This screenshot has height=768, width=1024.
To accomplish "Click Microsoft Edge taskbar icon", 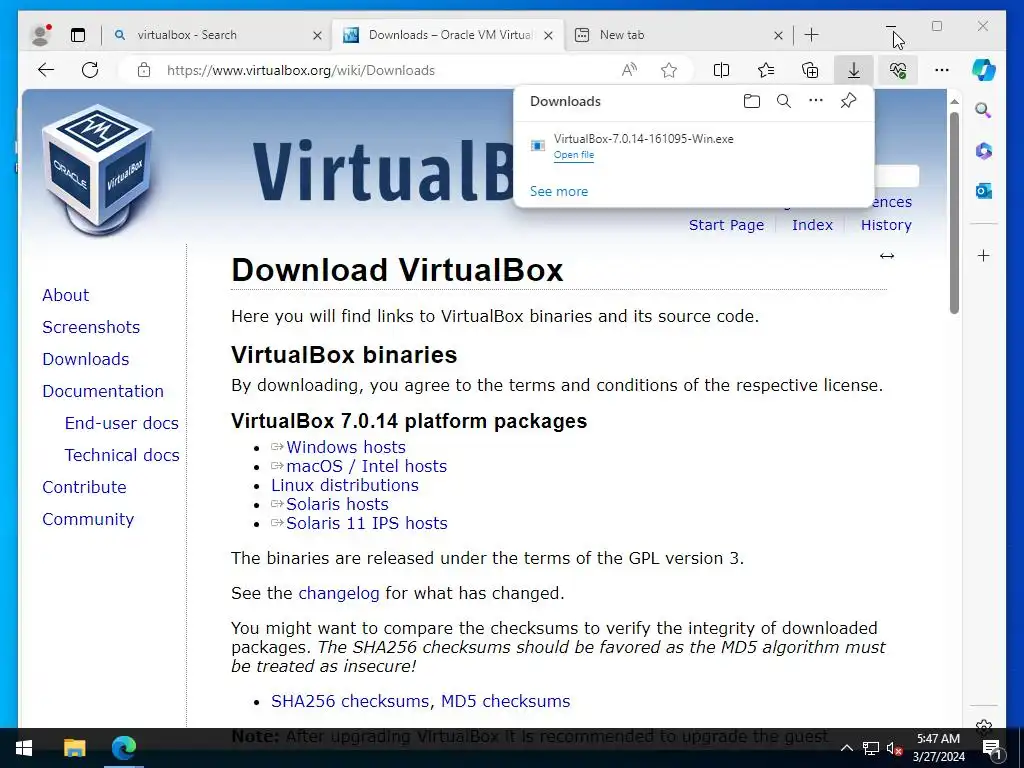I will pyautogui.click(x=123, y=748).
